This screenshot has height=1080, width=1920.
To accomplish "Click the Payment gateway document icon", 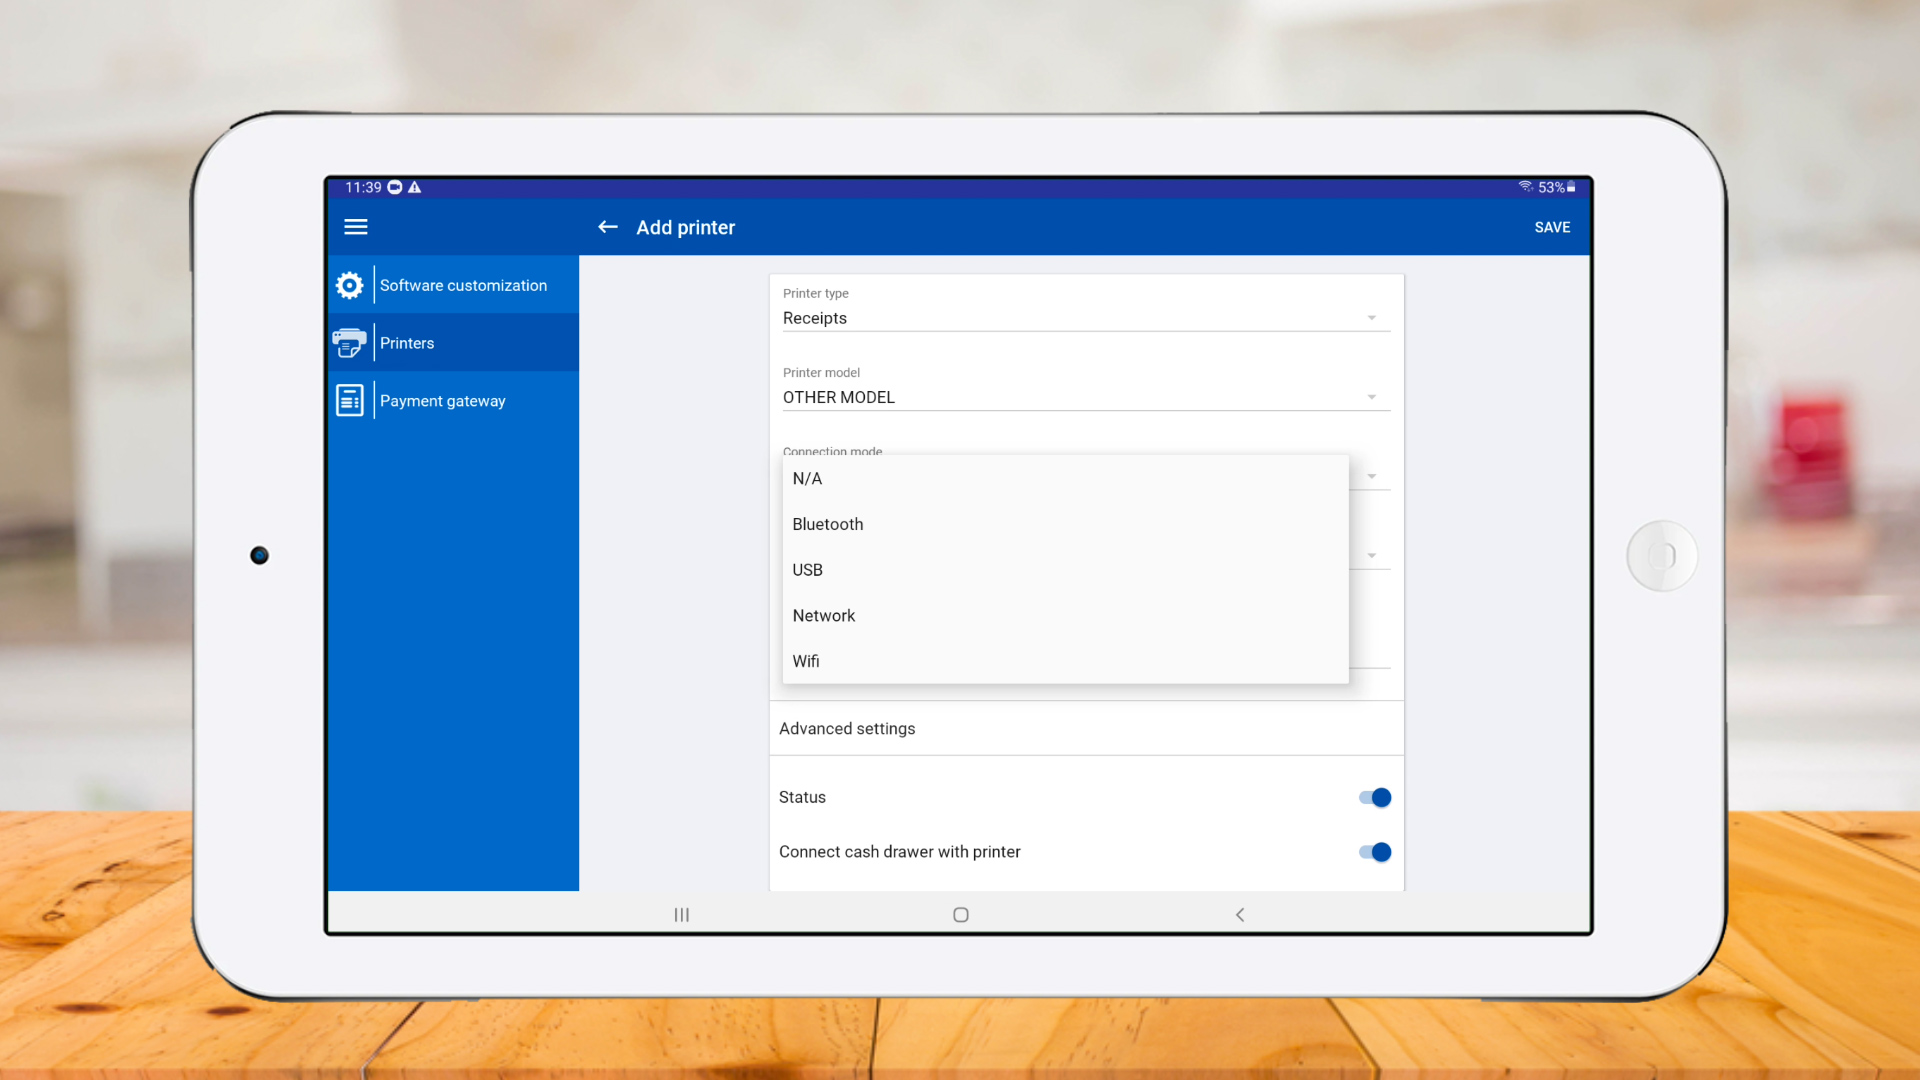I will [349, 401].
